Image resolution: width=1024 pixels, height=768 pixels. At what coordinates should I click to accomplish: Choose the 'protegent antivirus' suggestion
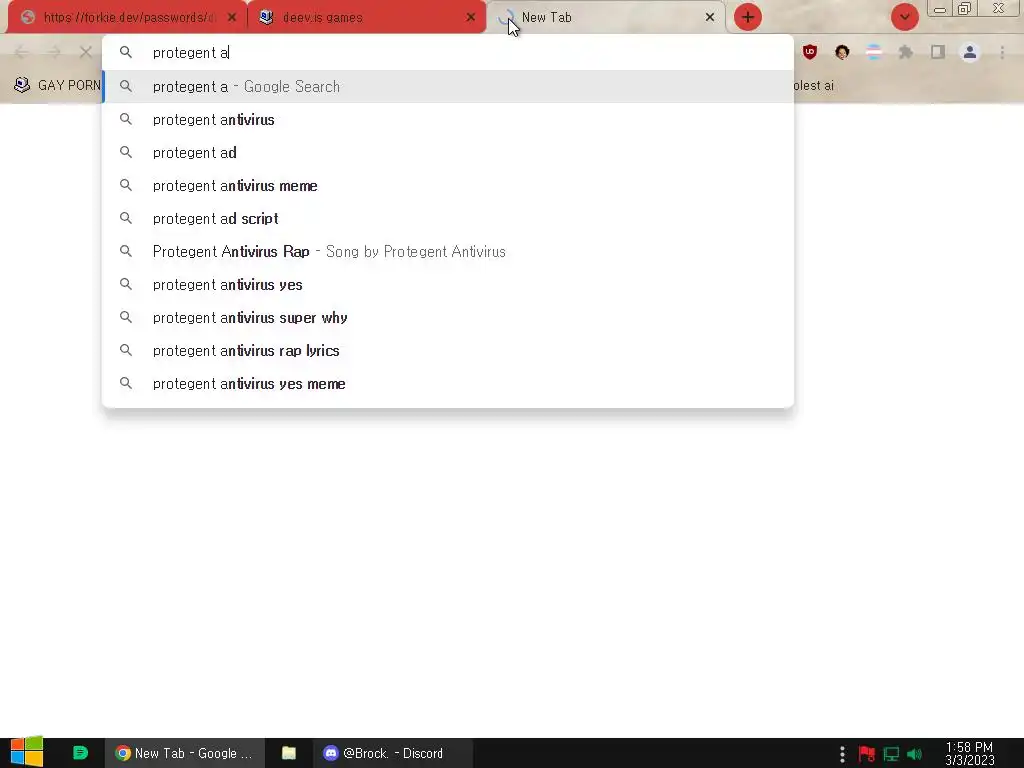click(448, 120)
